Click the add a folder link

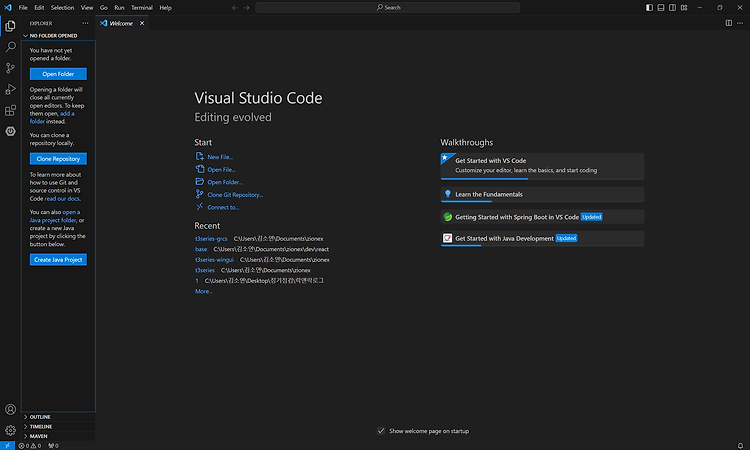click(52, 118)
